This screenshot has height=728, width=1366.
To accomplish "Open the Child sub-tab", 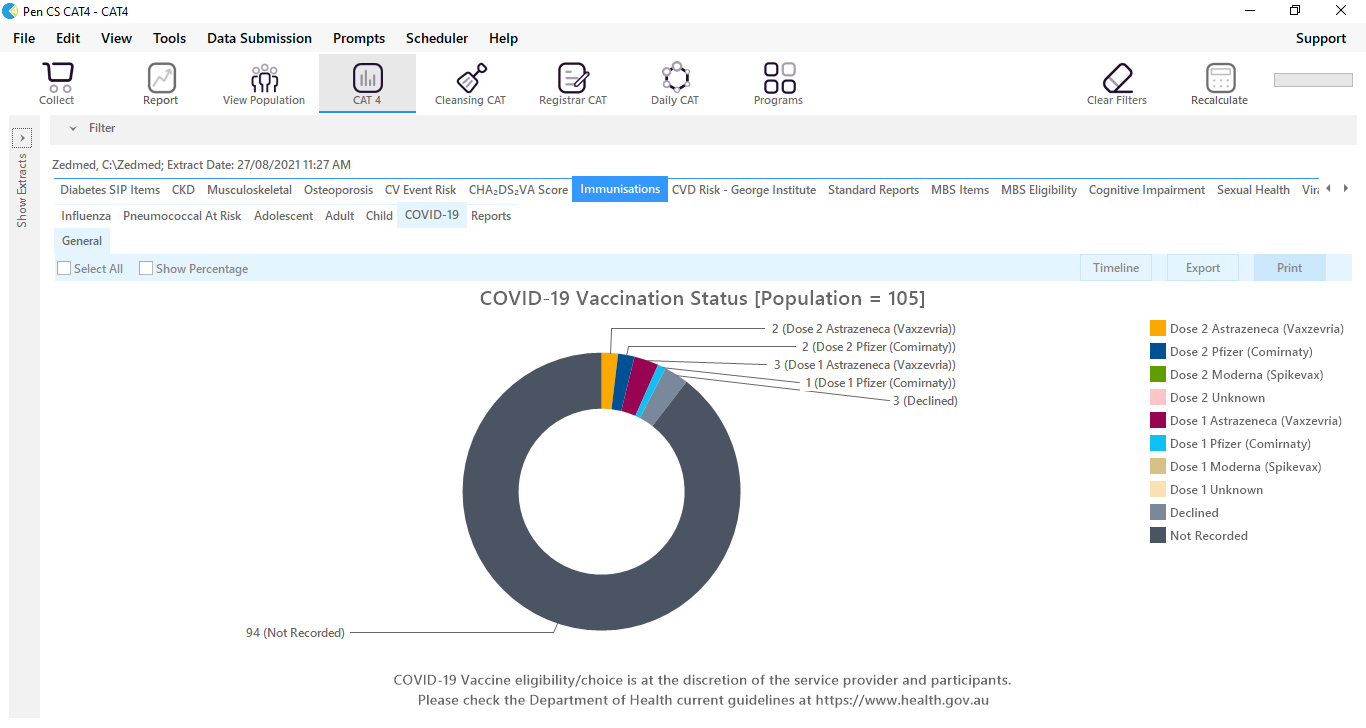I will point(379,216).
